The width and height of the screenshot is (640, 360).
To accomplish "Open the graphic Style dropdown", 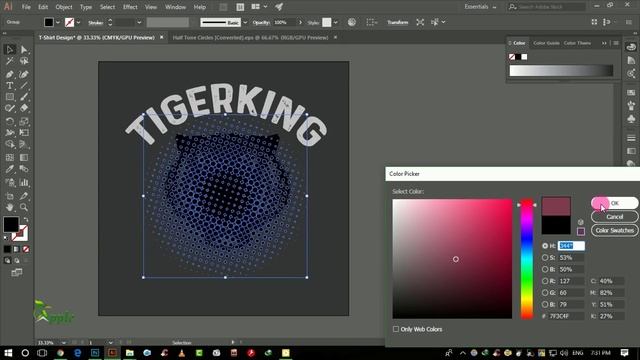I will click(x=336, y=22).
